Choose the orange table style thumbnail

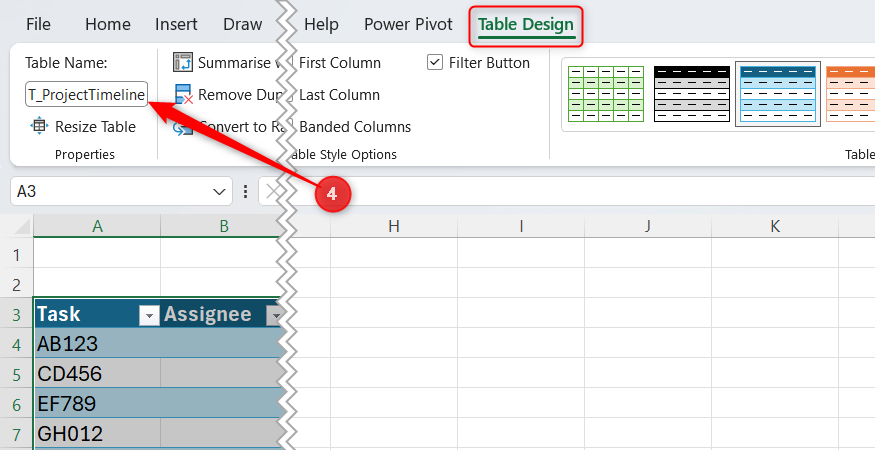point(850,94)
